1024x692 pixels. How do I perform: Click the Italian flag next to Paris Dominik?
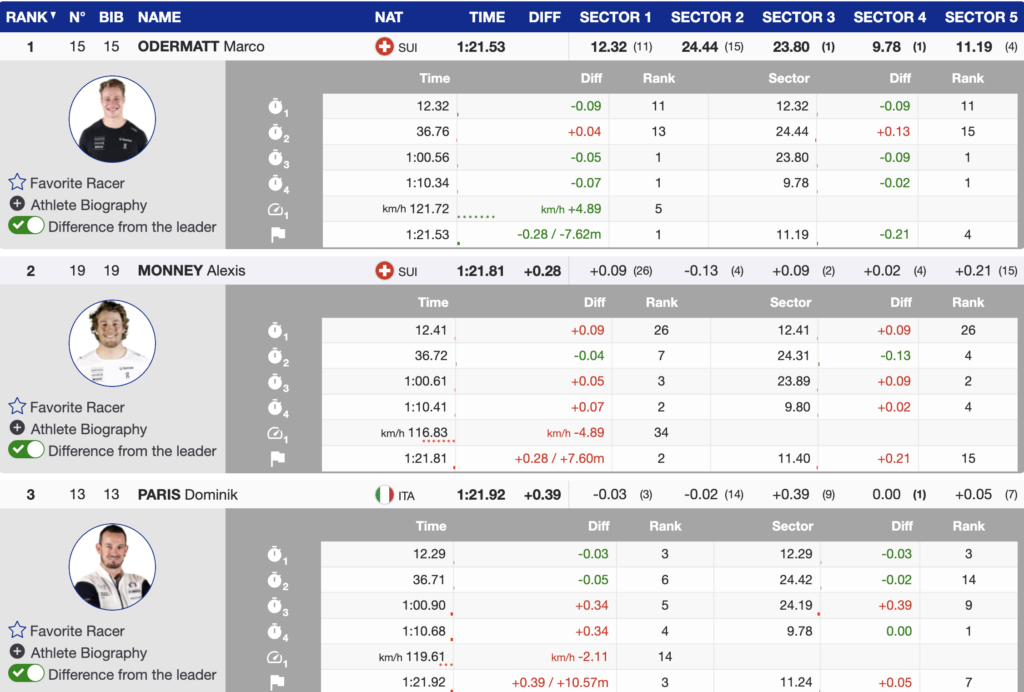(x=384, y=495)
